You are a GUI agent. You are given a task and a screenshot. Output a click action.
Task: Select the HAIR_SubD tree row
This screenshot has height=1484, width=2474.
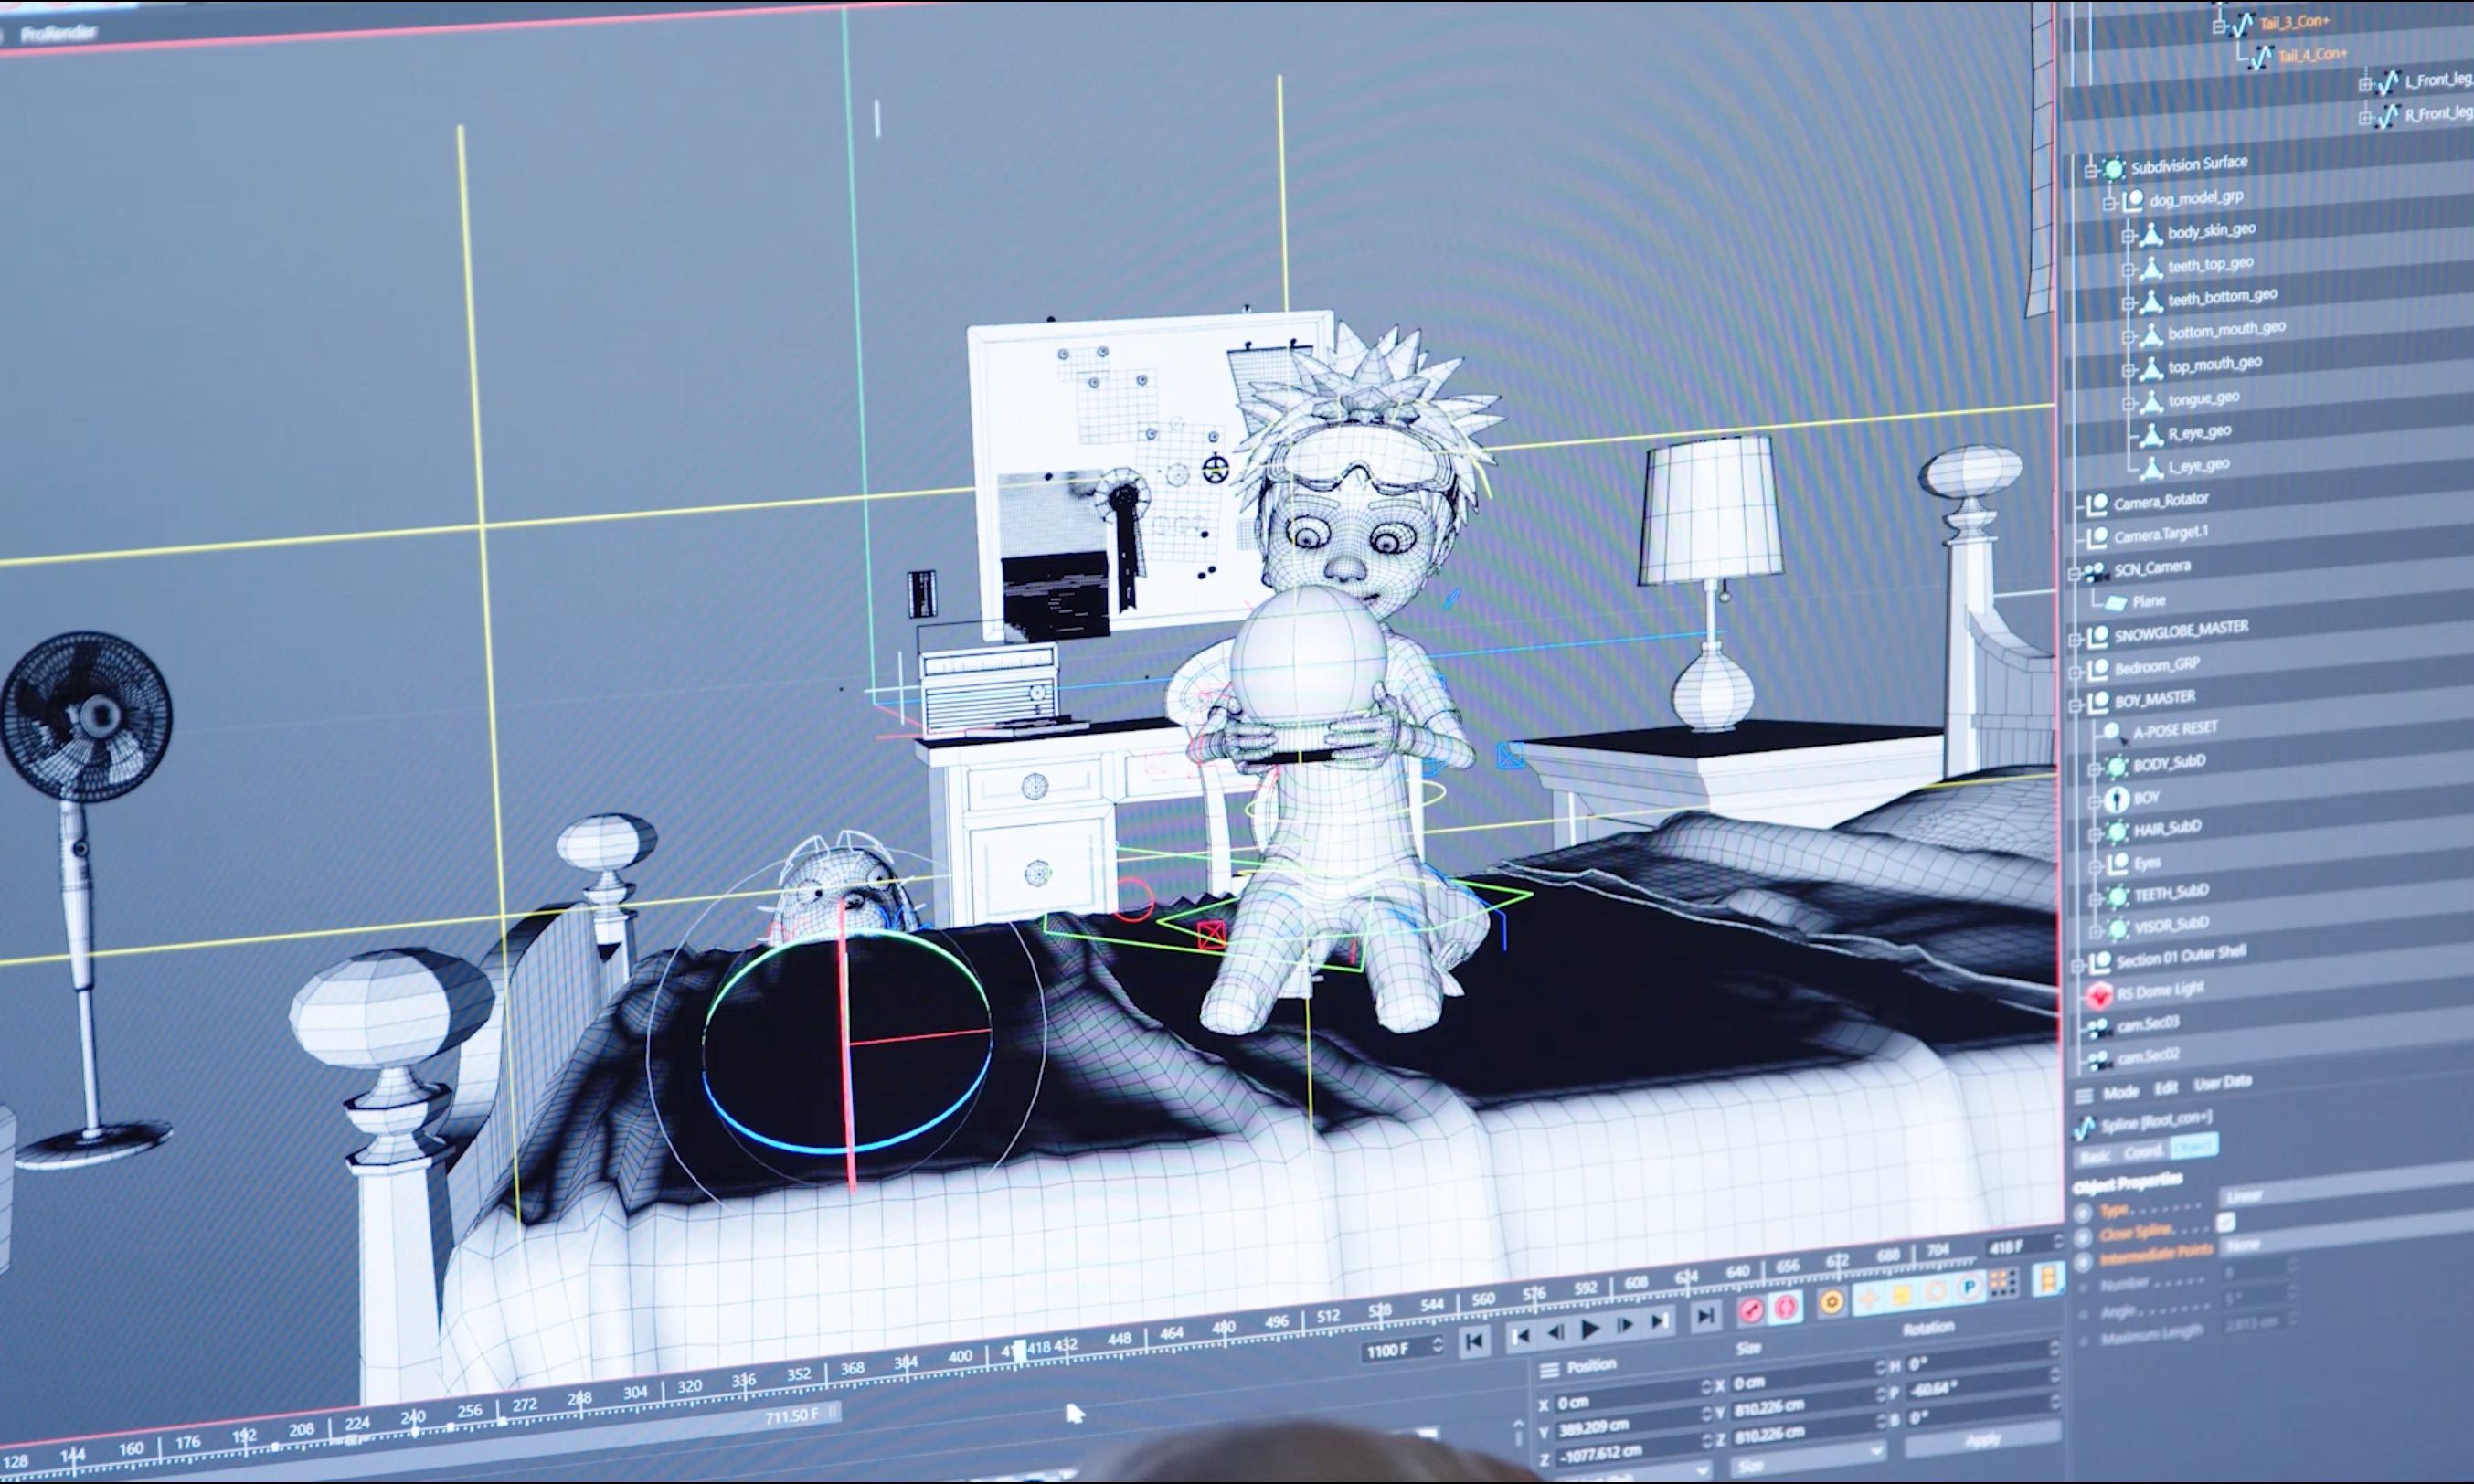pos(2270,824)
